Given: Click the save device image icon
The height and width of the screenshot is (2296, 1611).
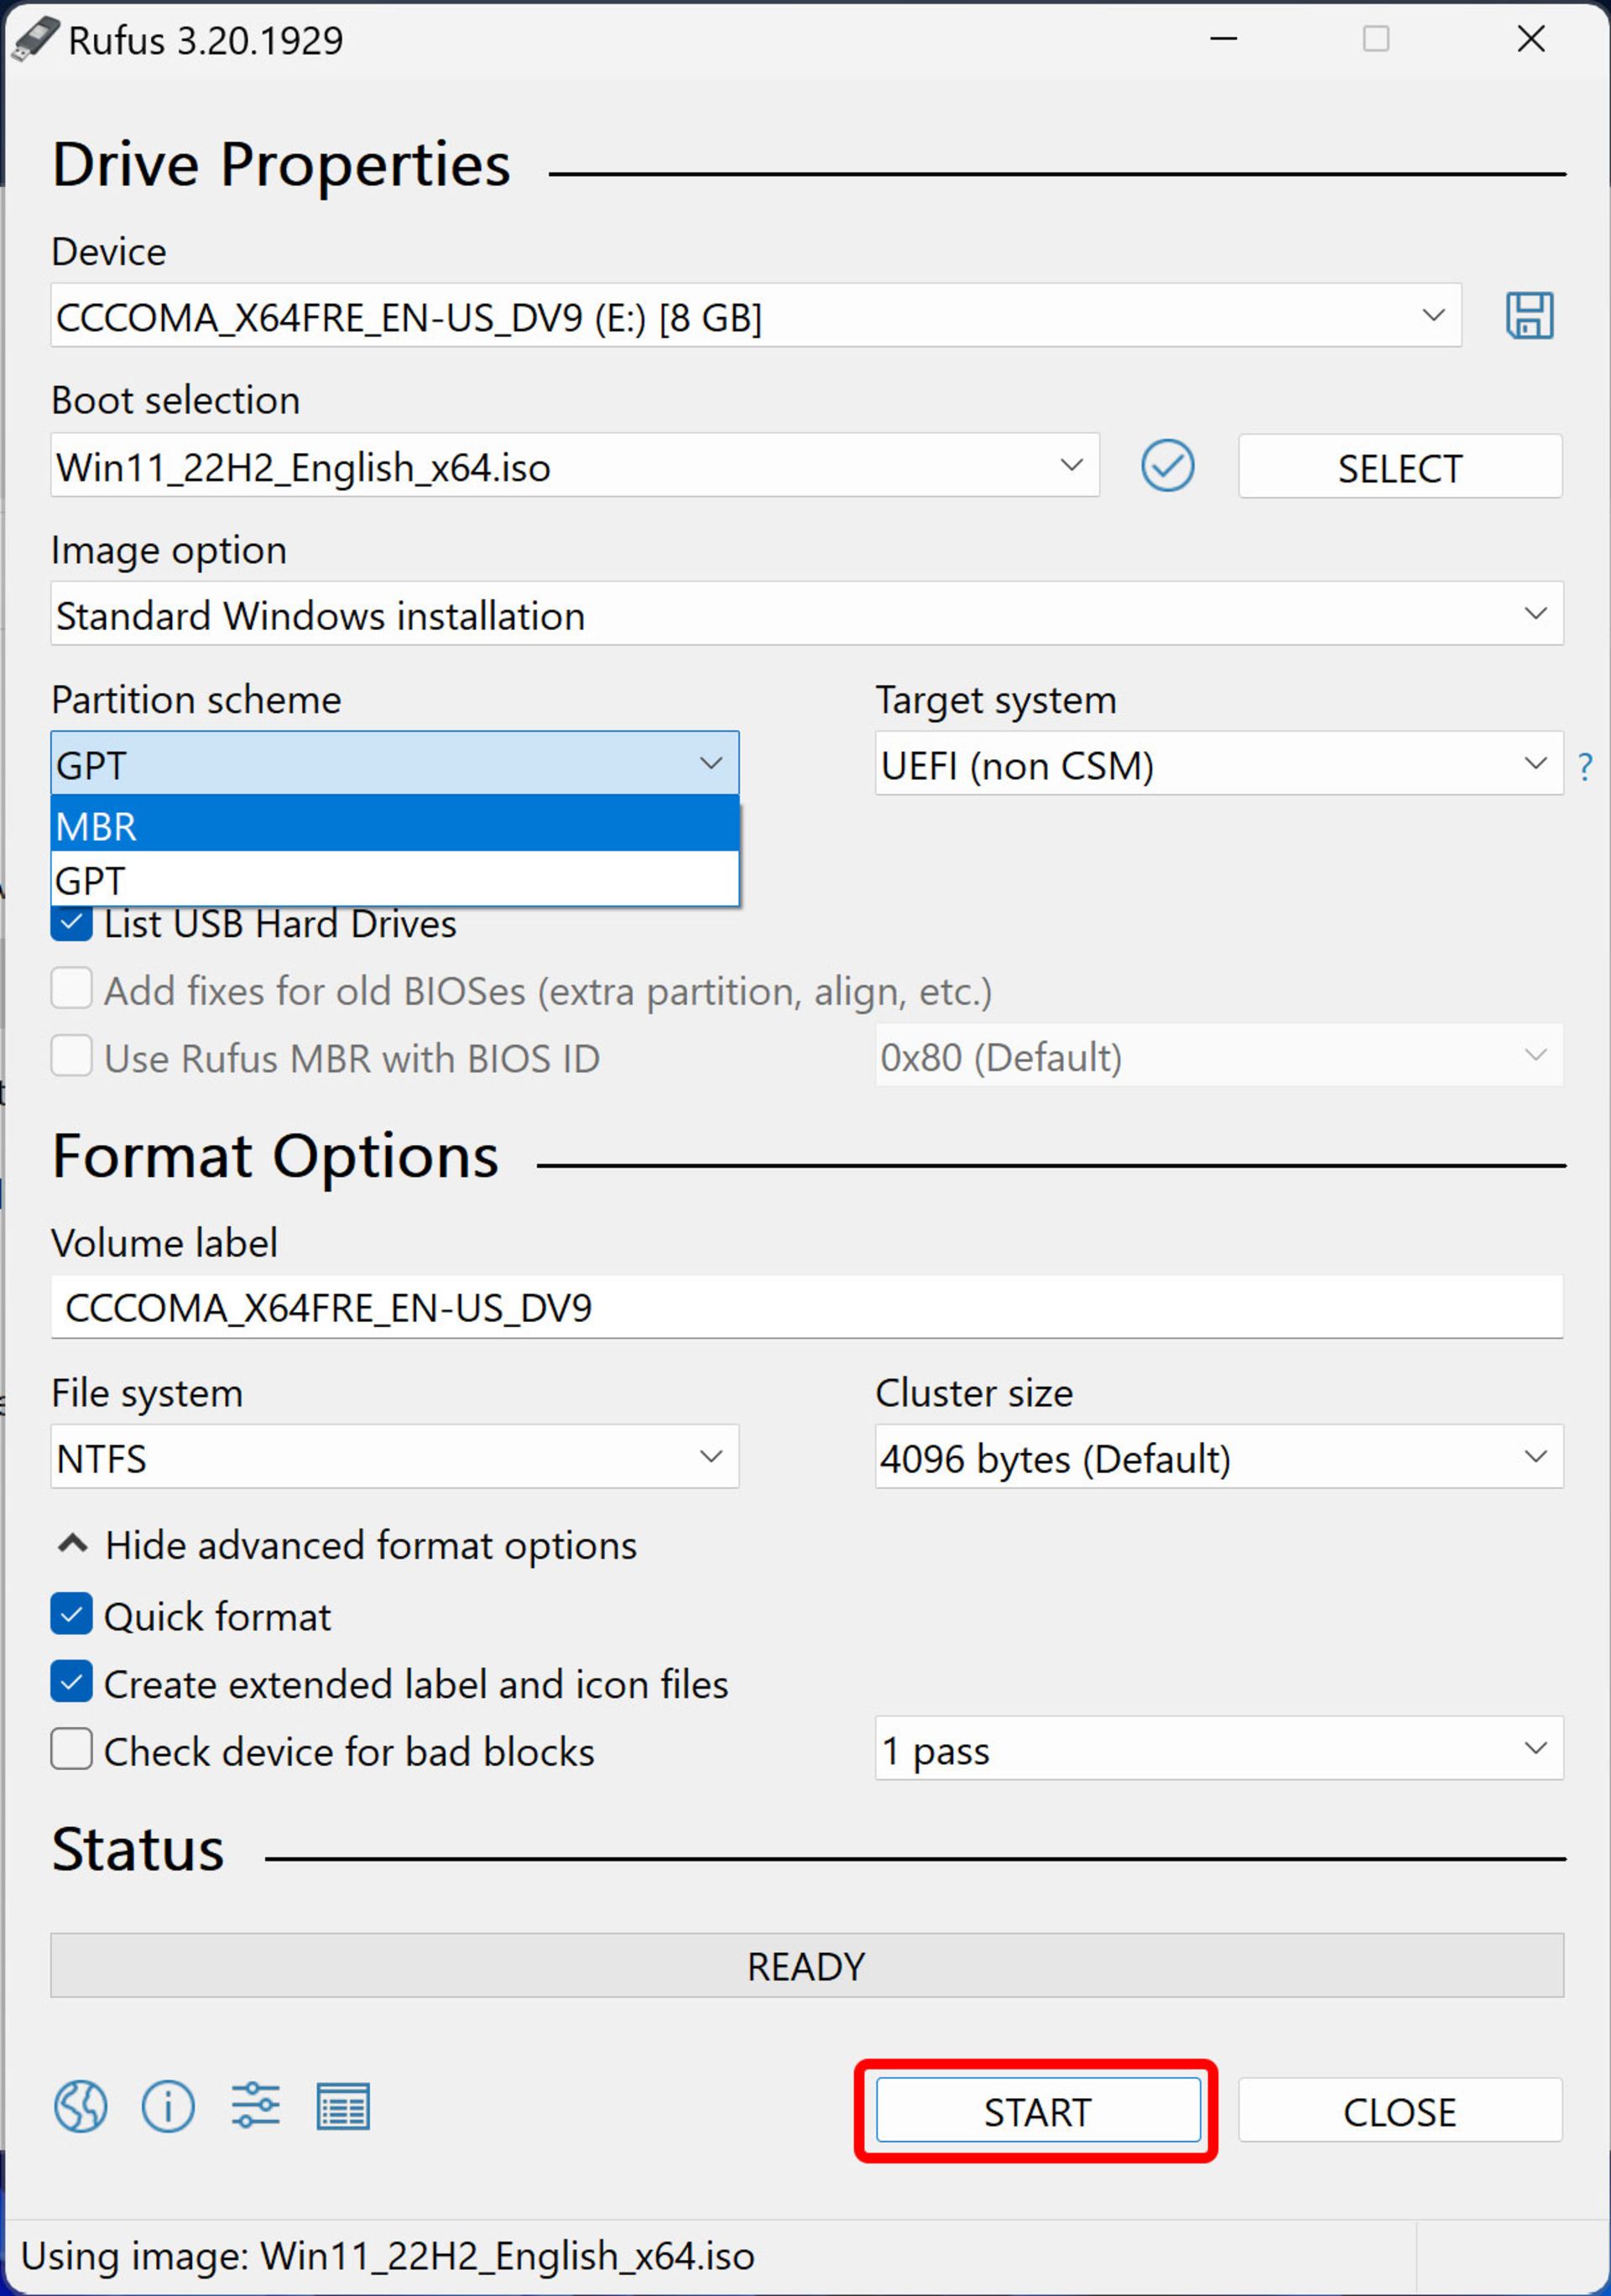Looking at the screenshot, I should [x=1529, y=316].
